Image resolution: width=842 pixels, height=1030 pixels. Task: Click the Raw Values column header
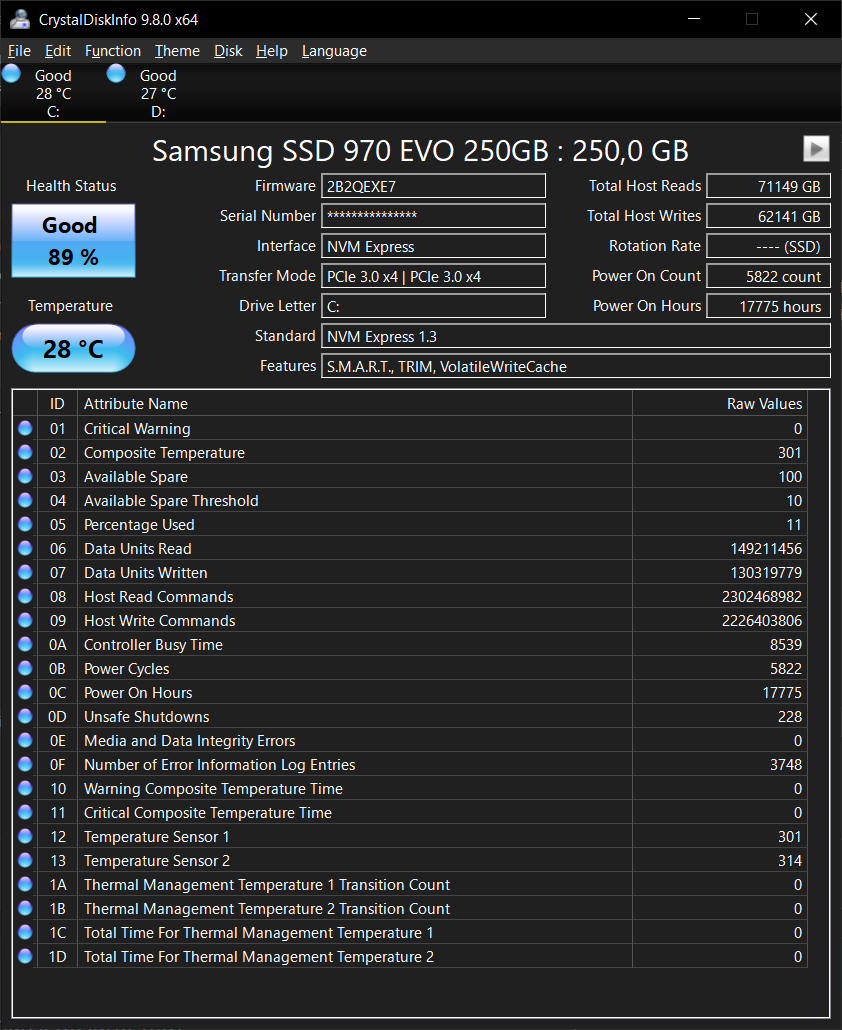(x=720, y=403)
